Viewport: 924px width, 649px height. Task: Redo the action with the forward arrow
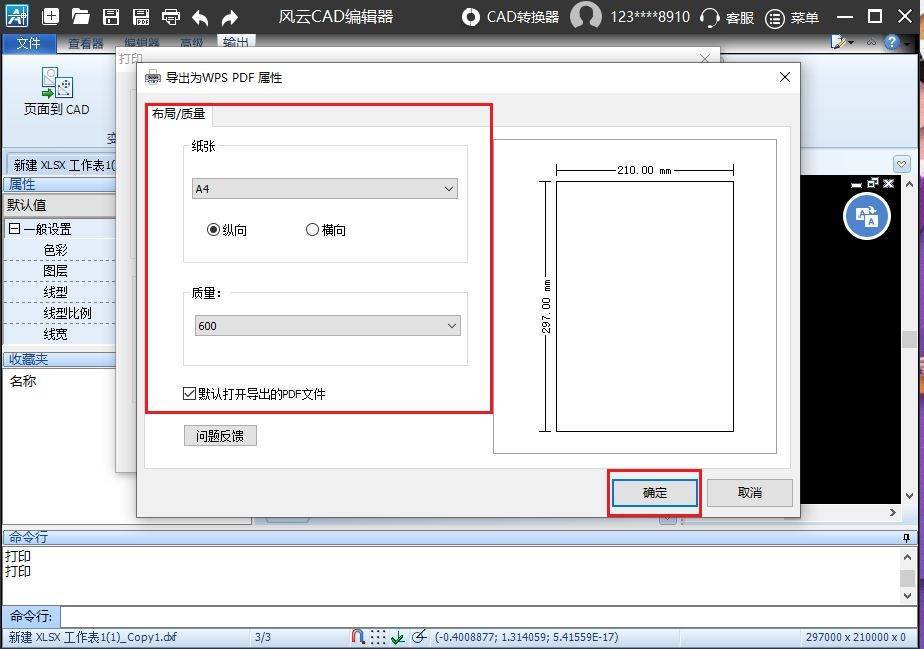230,18
